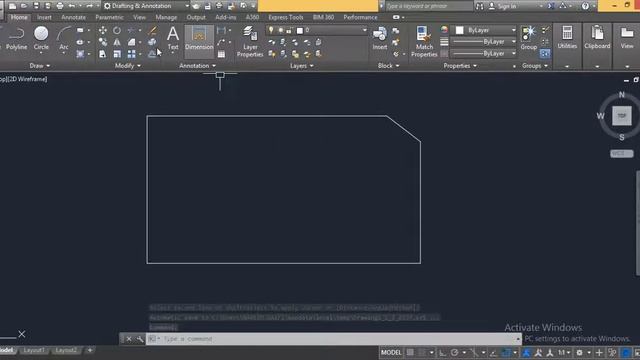Switch to Layout2 tab at bottom

(x=66, y=350)
